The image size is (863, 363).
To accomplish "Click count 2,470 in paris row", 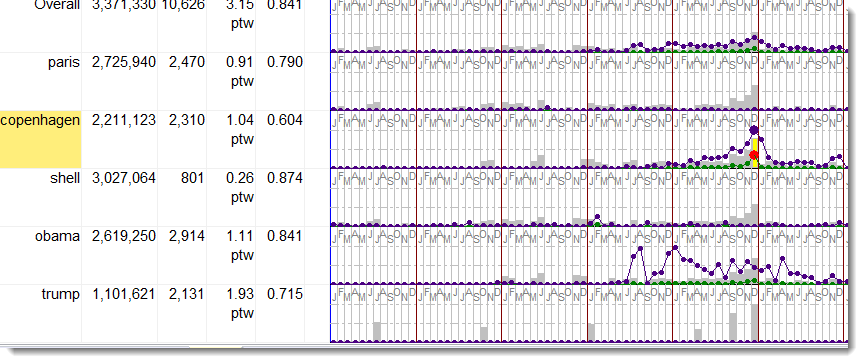I will [187, 62].
